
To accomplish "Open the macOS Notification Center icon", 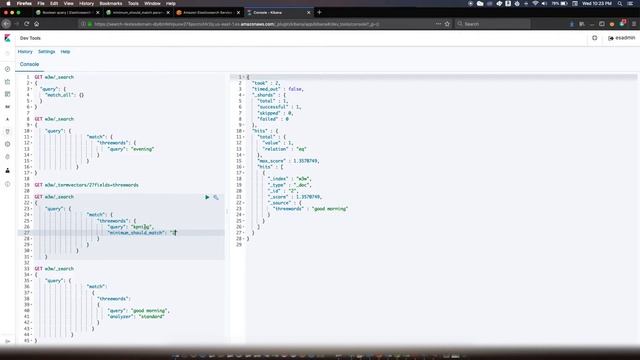I will pos(631,3).
